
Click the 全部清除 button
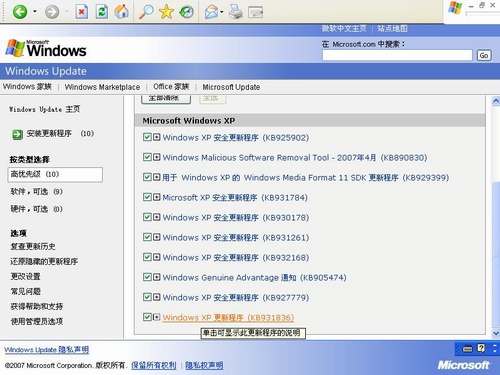click(166, 99)
